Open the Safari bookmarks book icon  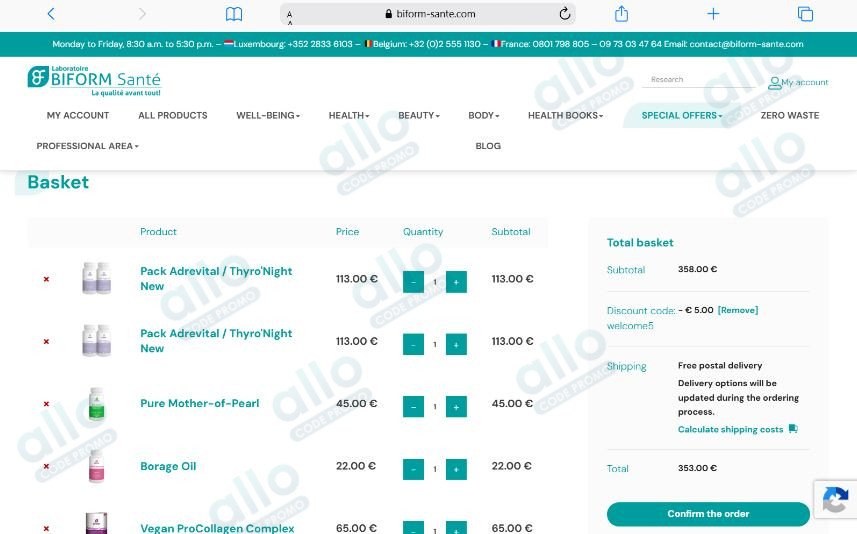[x=234, y=14]
